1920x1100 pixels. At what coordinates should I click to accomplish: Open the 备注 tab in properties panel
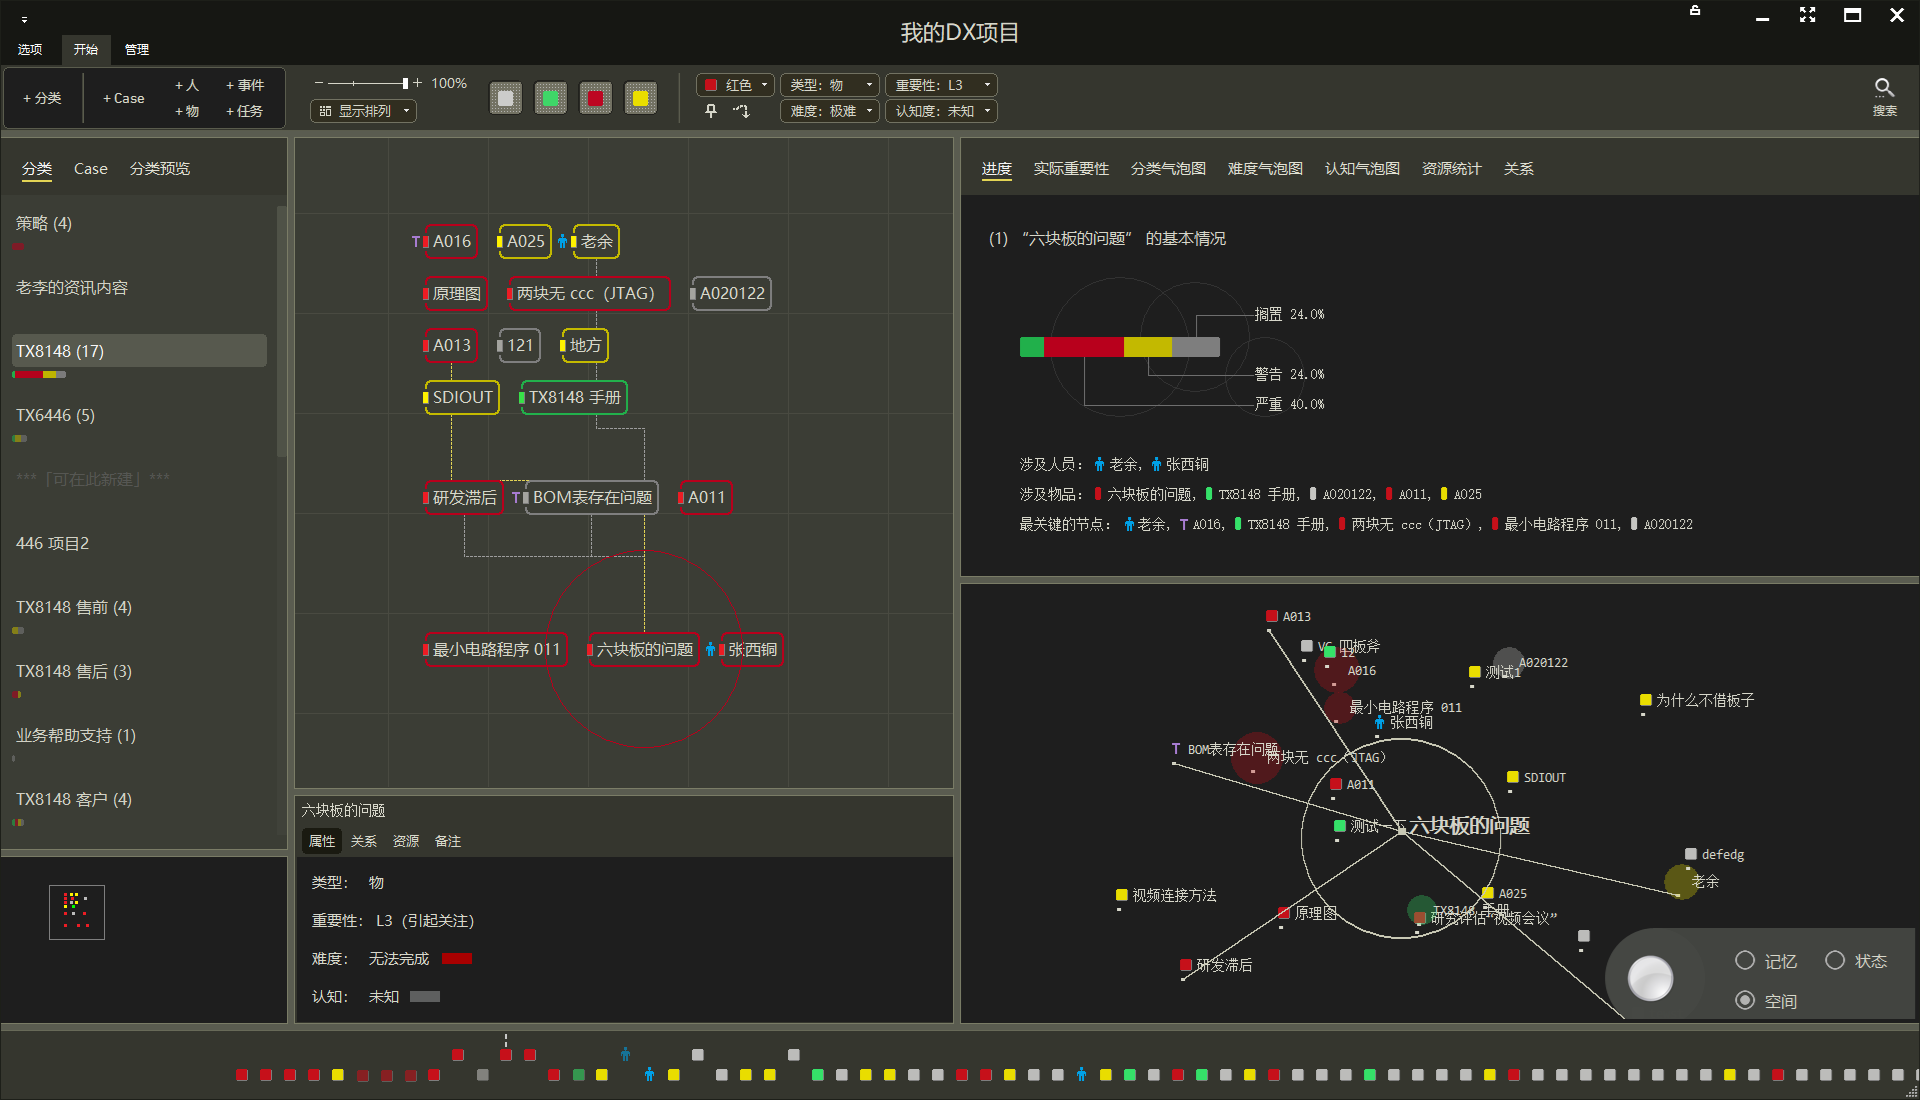[x=448, y=841]
